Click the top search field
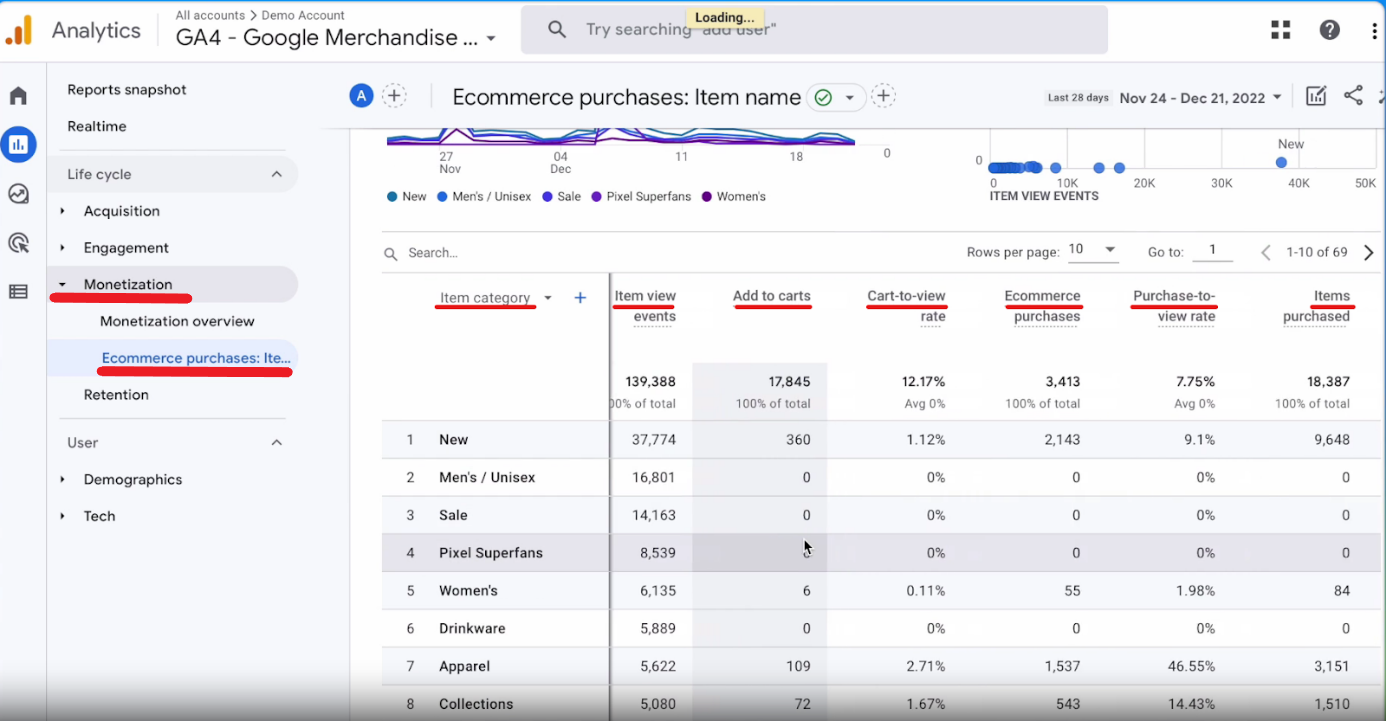This screenshot has height=721, width=1386. coord(814,30)
